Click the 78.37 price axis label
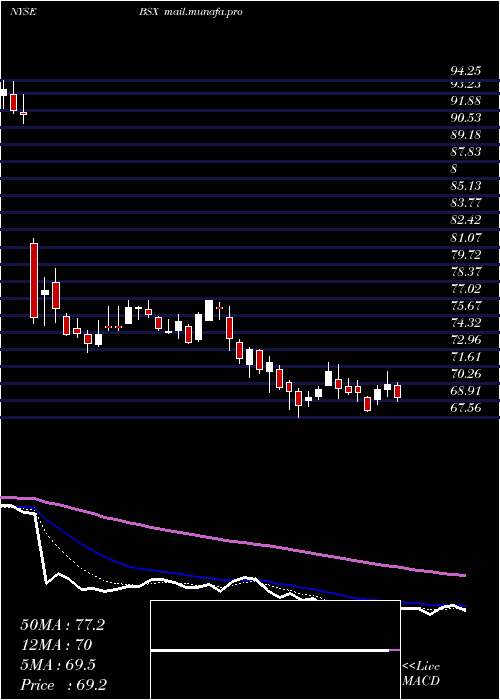The height and width of the screenshot is (700, 500). pos(466,271)
